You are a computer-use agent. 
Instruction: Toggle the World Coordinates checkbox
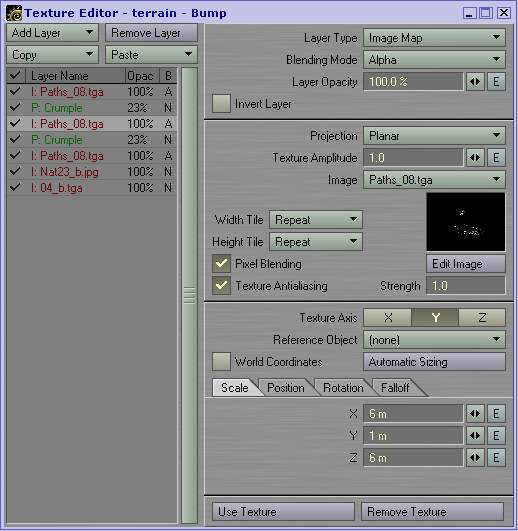tap(221, 362)
